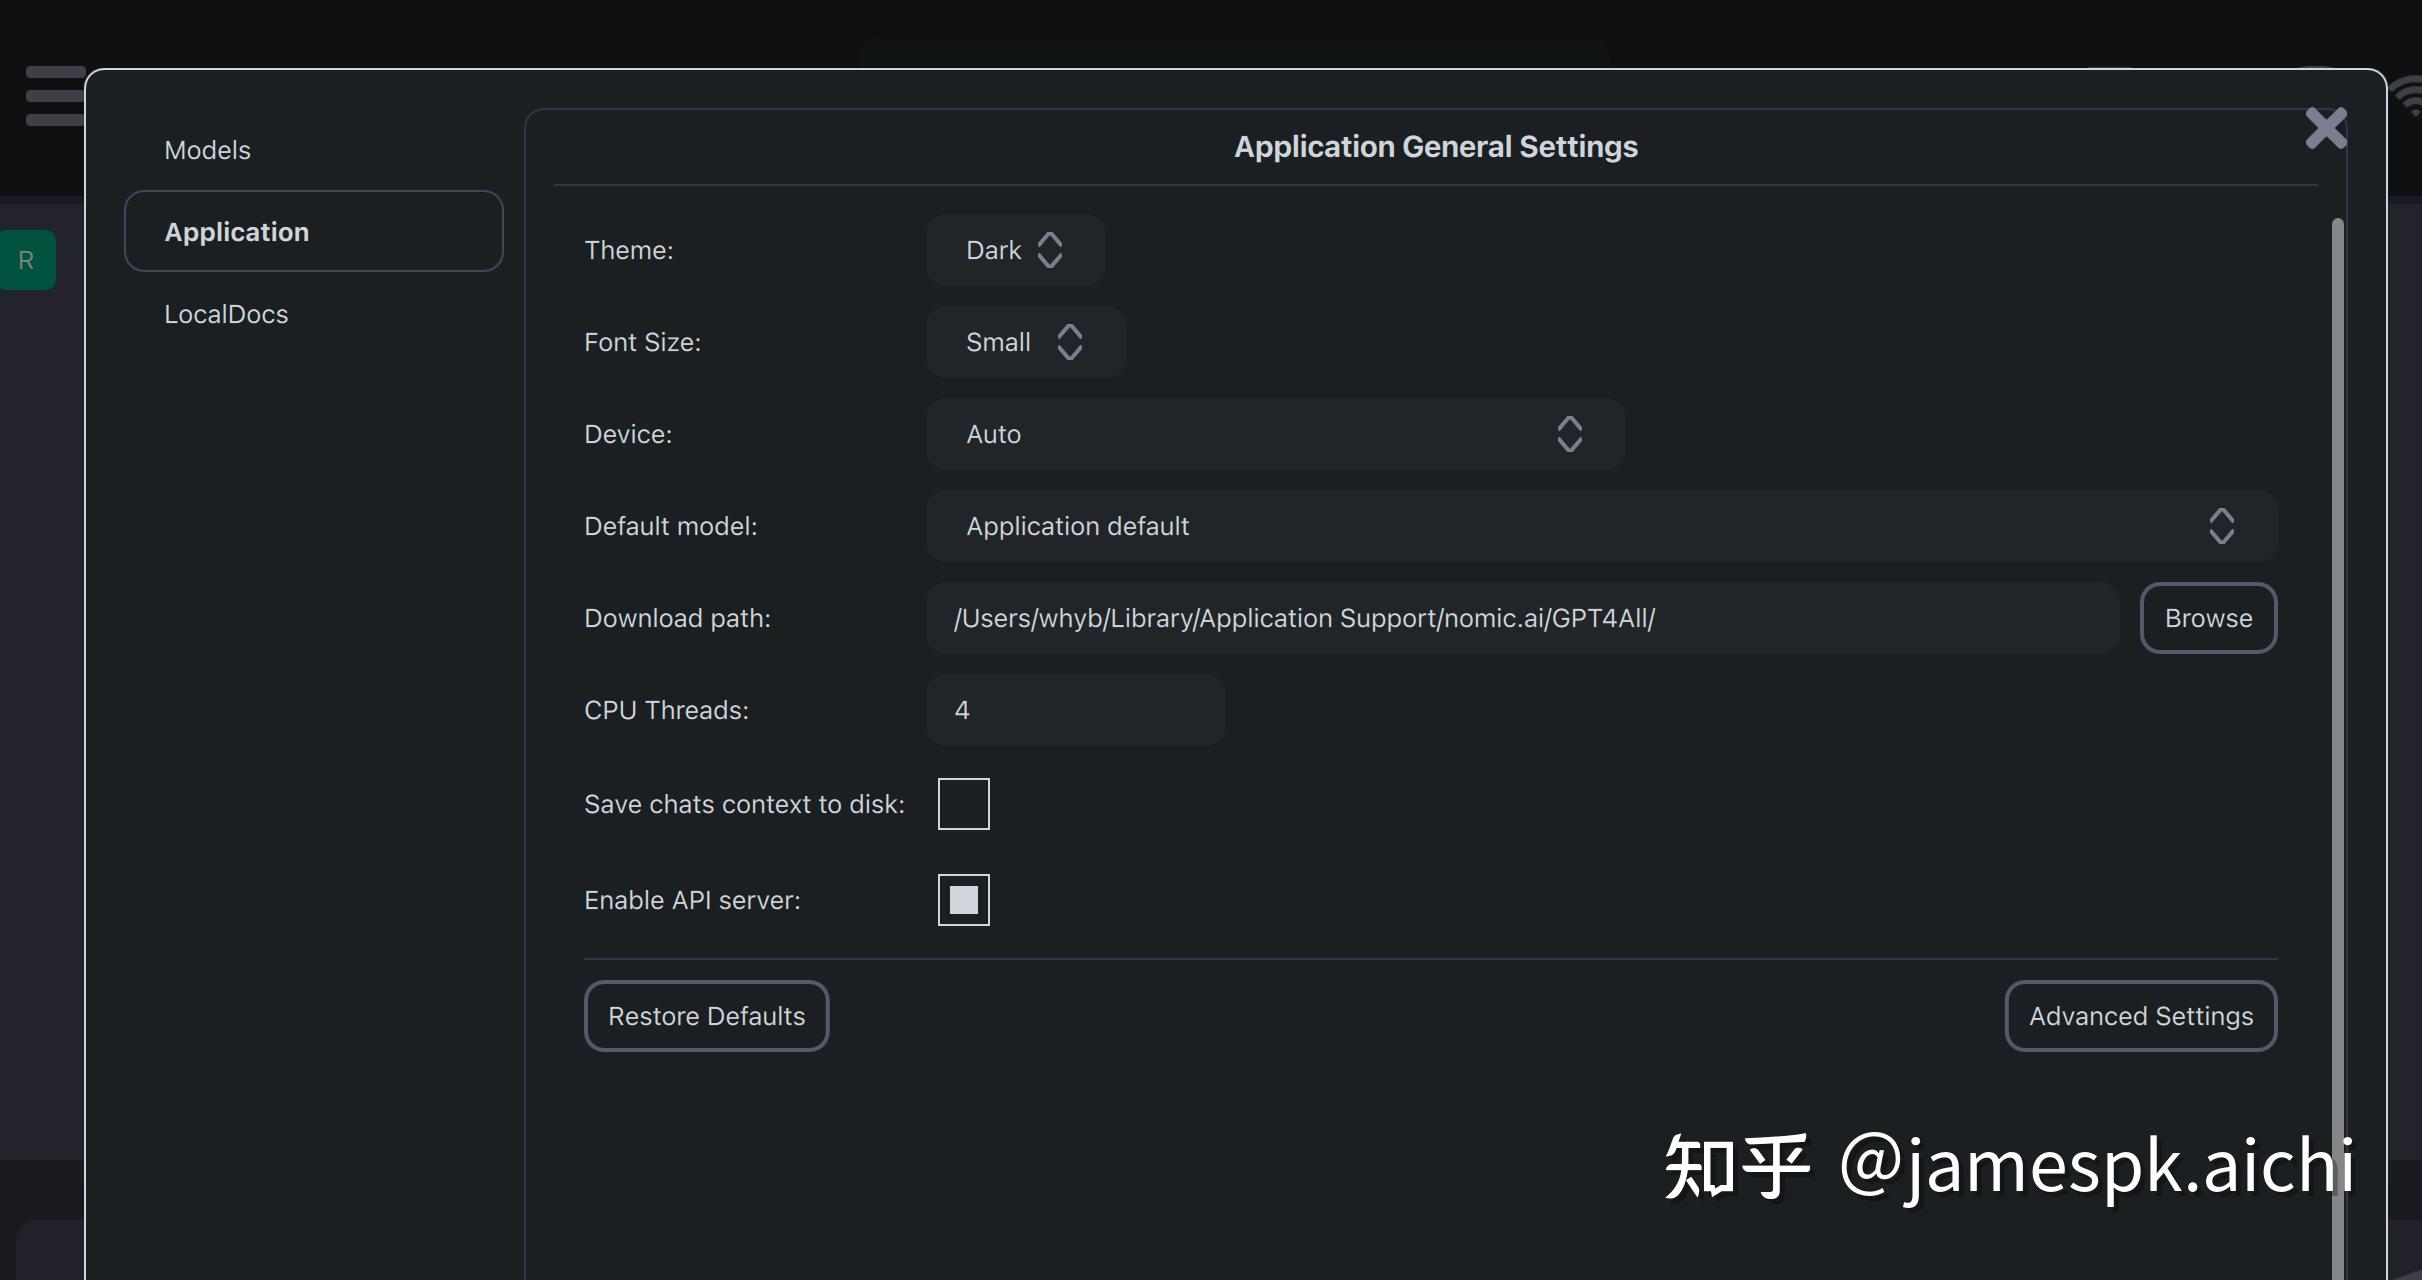This screenshot has width=2422, height=1280.
Task: Open the LocalDocs settings tab
Action: pyautogui.click(x=226, y=314)
